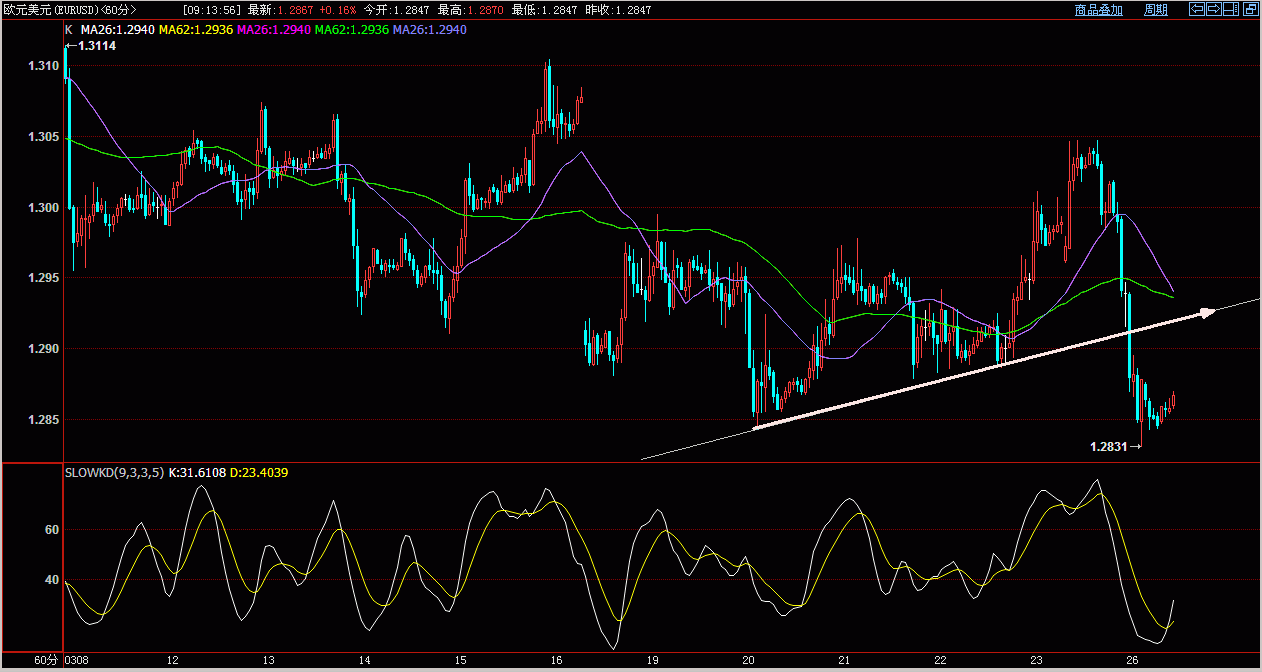Screen dimensions: 1262x672
Task: Click the 26 date axis label
Action: pyautogui.click(x=1133, y=661)
